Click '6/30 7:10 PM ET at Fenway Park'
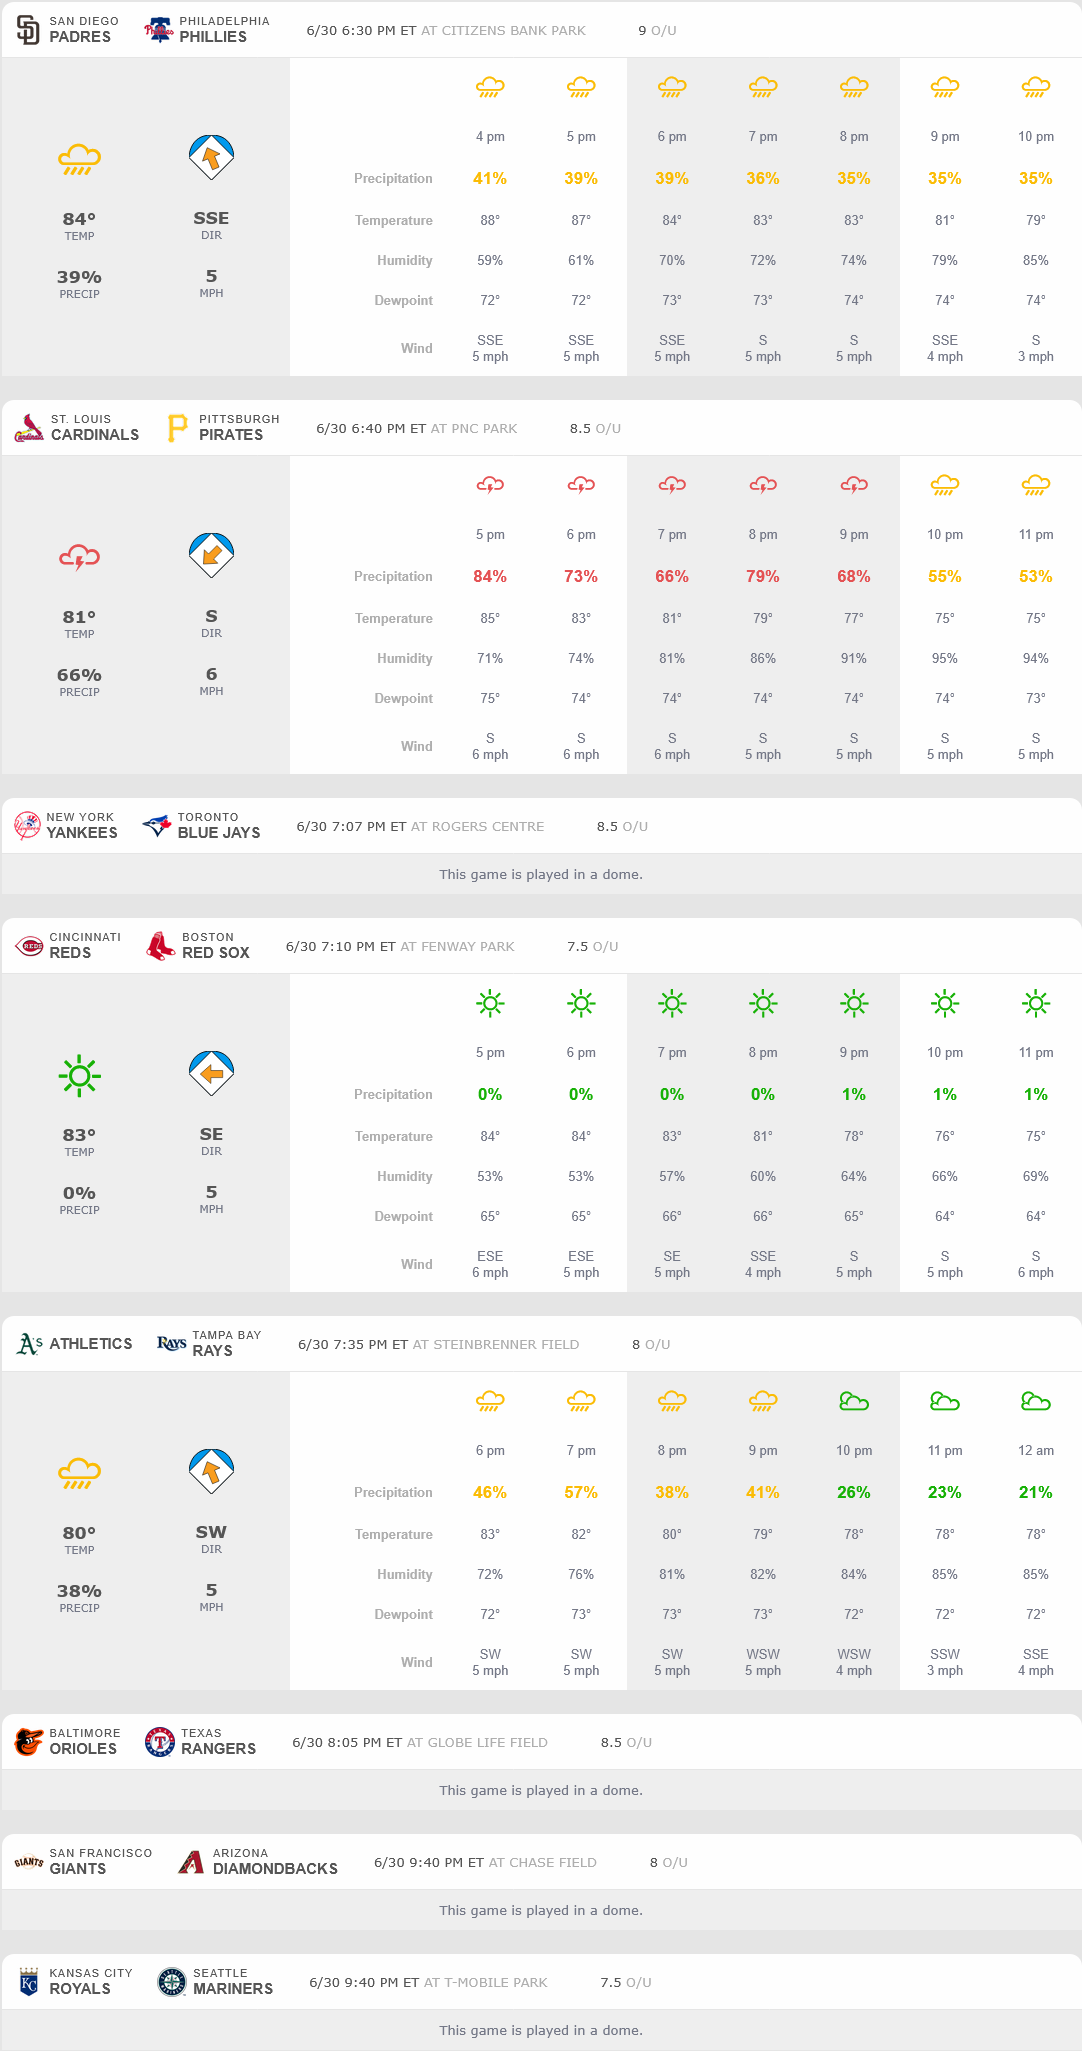This screenshot has width=1082, height=2051. [x=400, y=947]
